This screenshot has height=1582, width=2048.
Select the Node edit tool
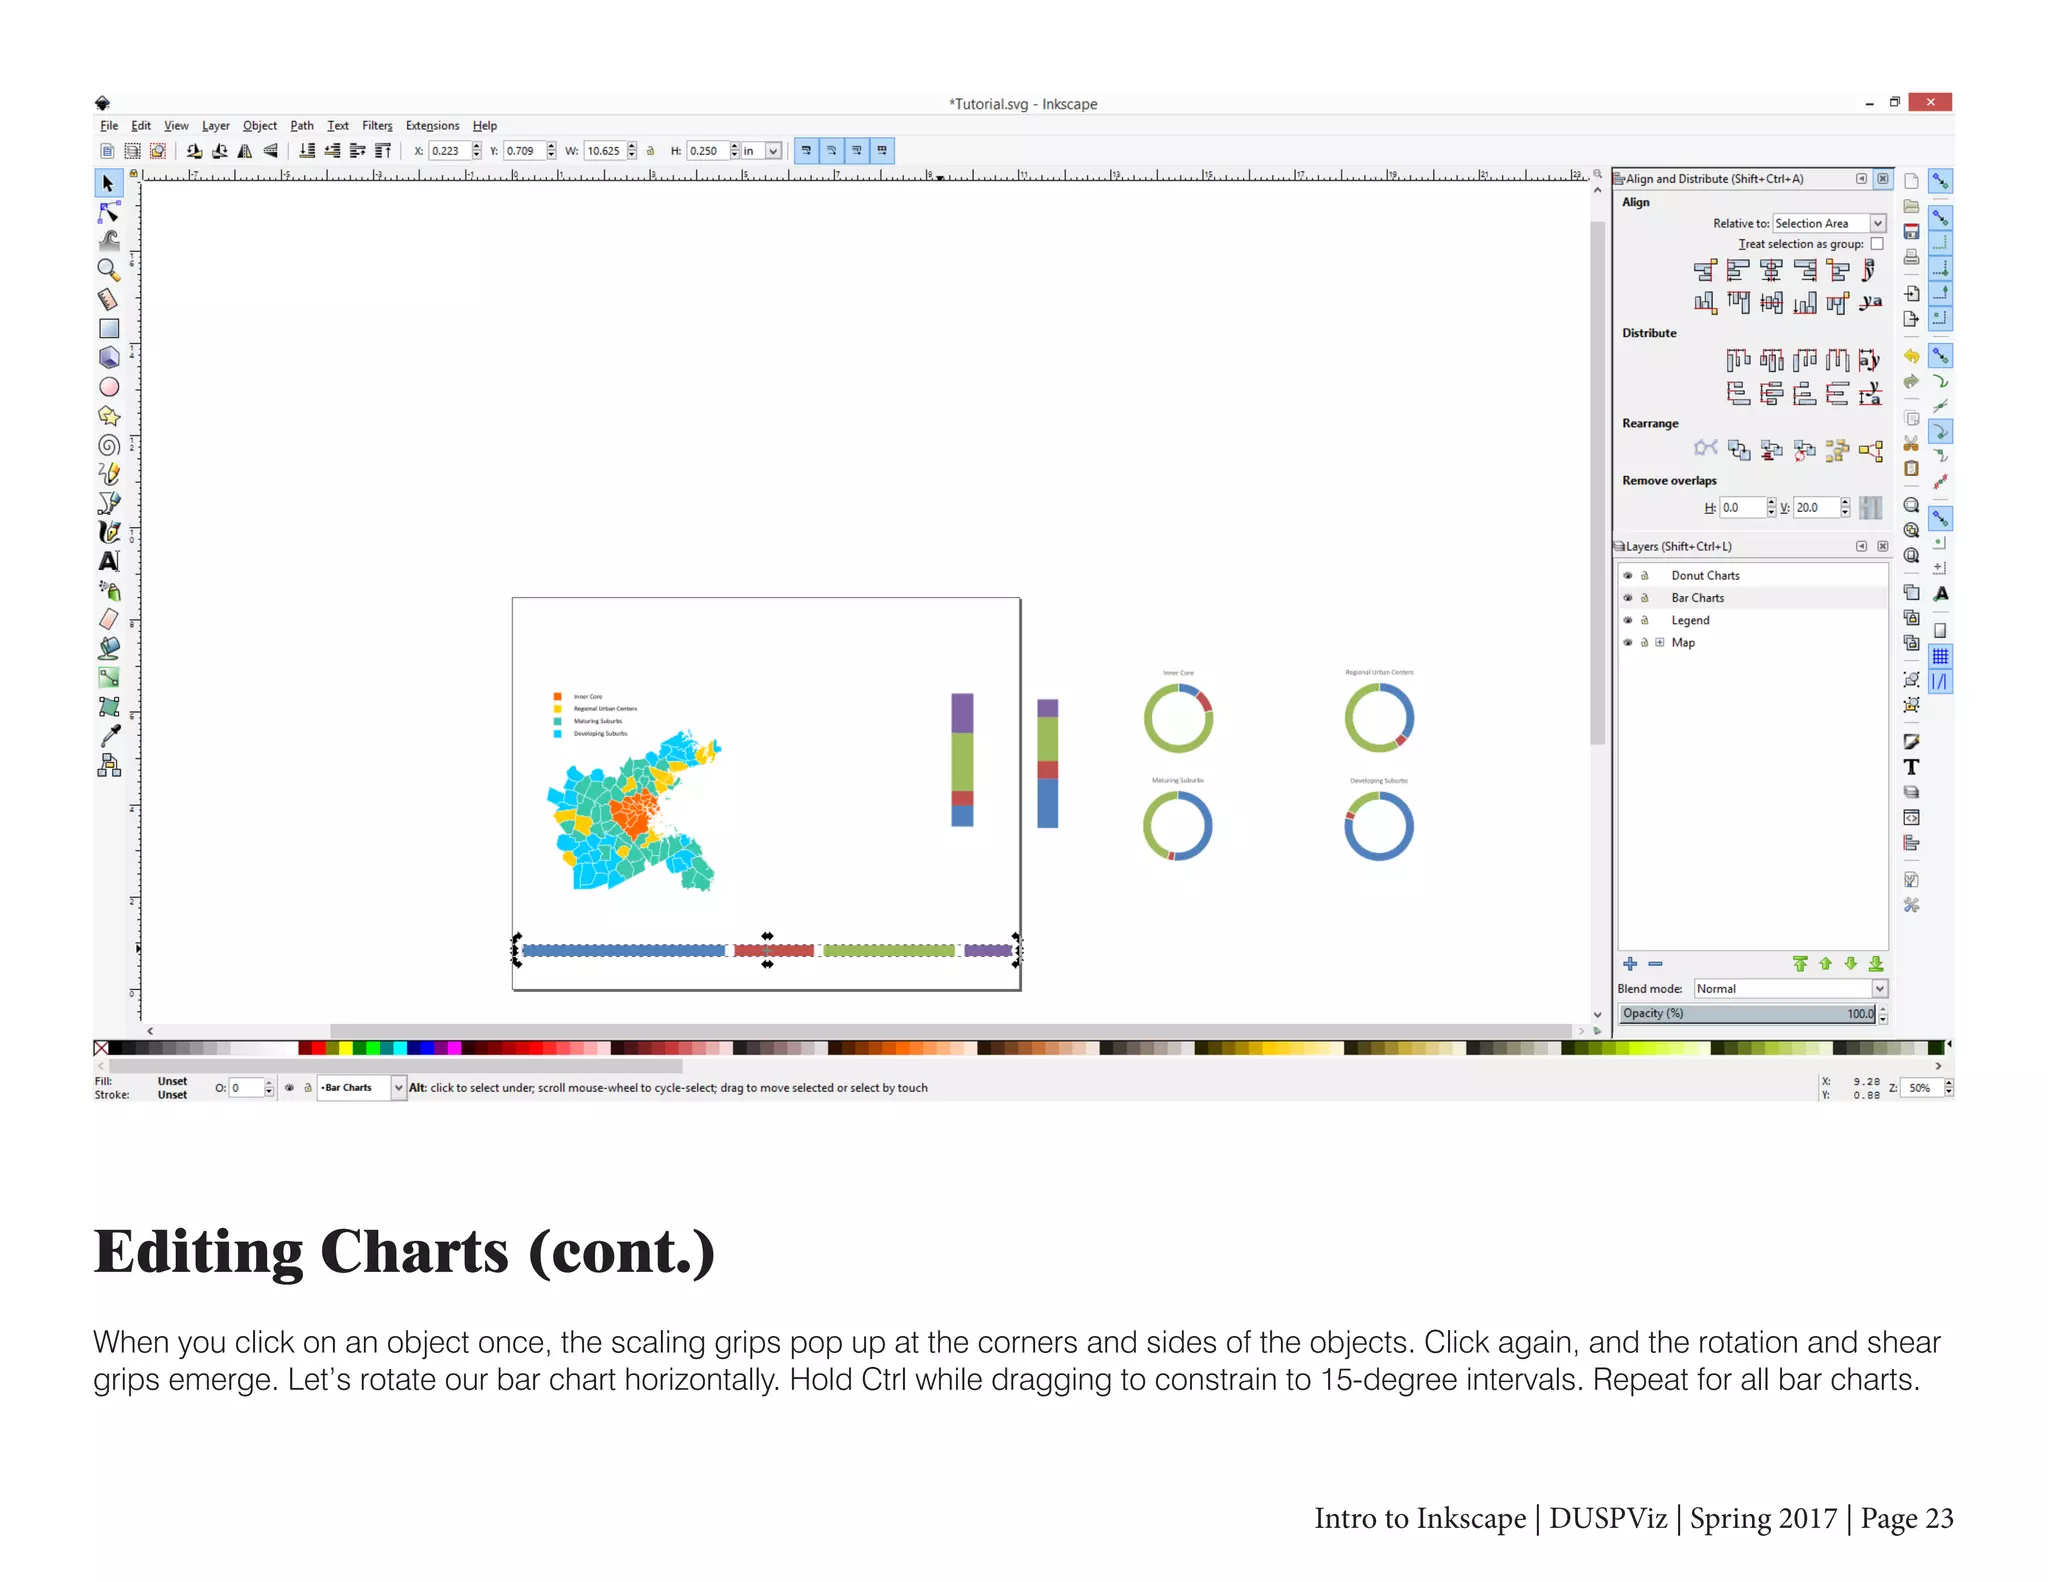click(x=108, y=213)
